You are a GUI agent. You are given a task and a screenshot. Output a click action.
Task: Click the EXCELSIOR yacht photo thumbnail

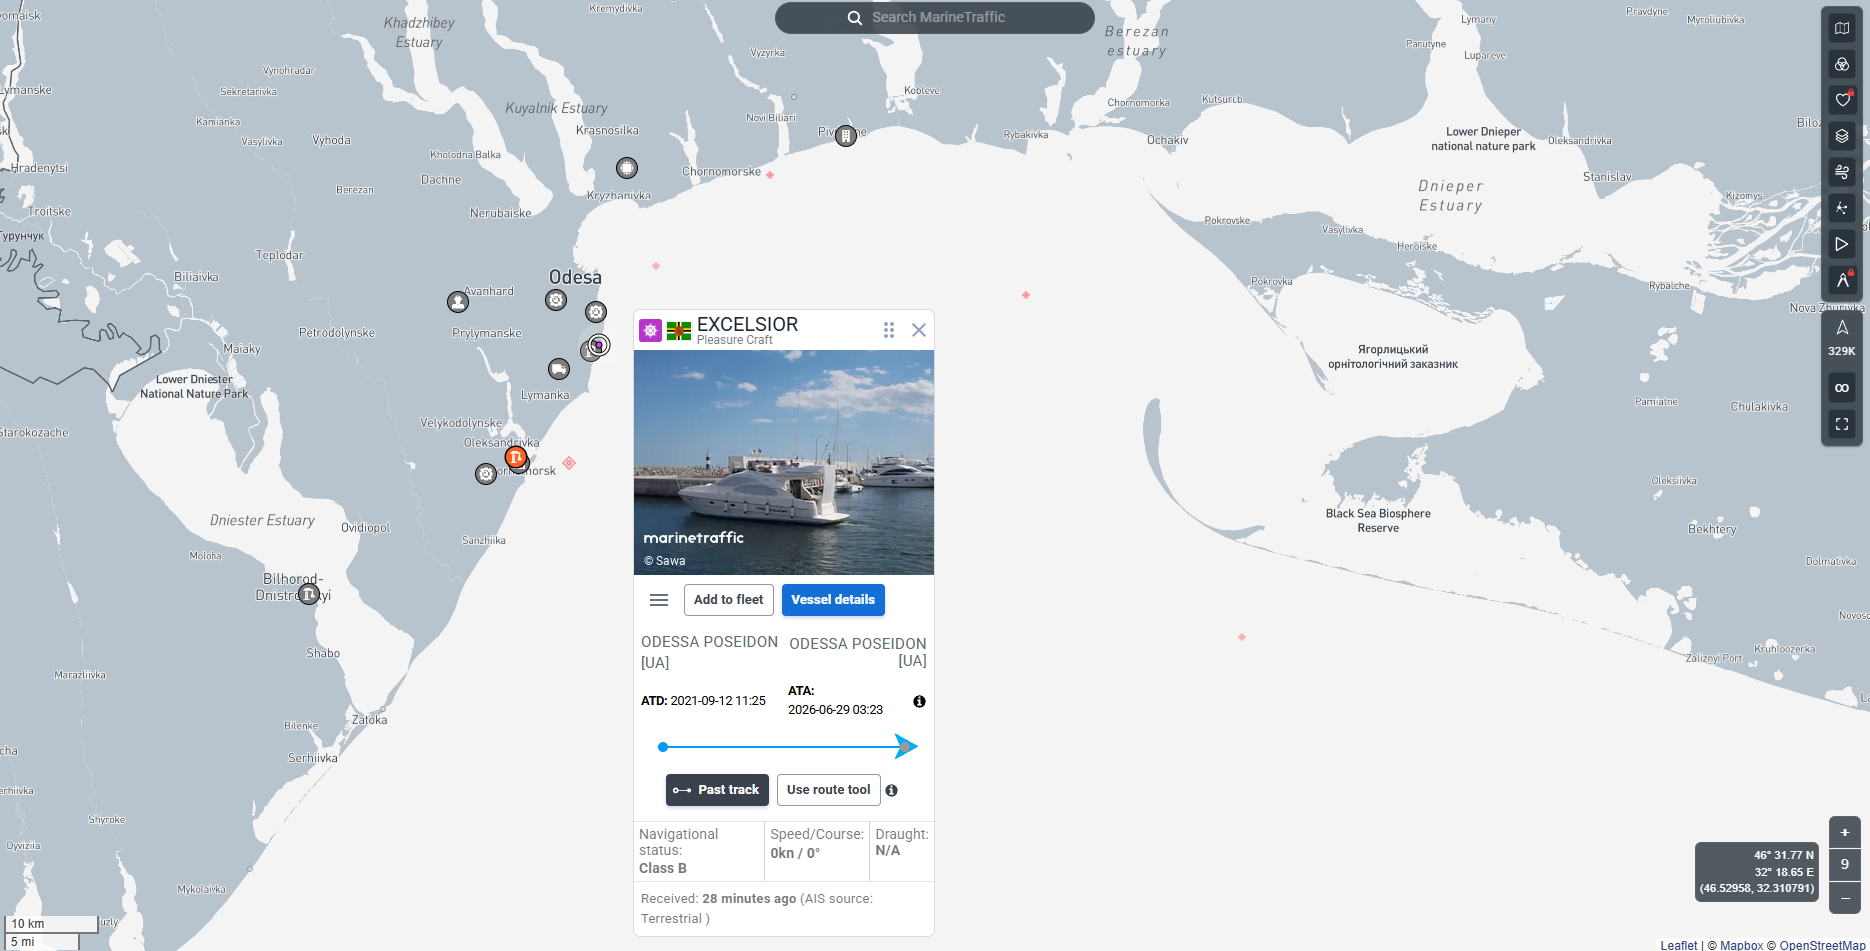coord(784,462)
